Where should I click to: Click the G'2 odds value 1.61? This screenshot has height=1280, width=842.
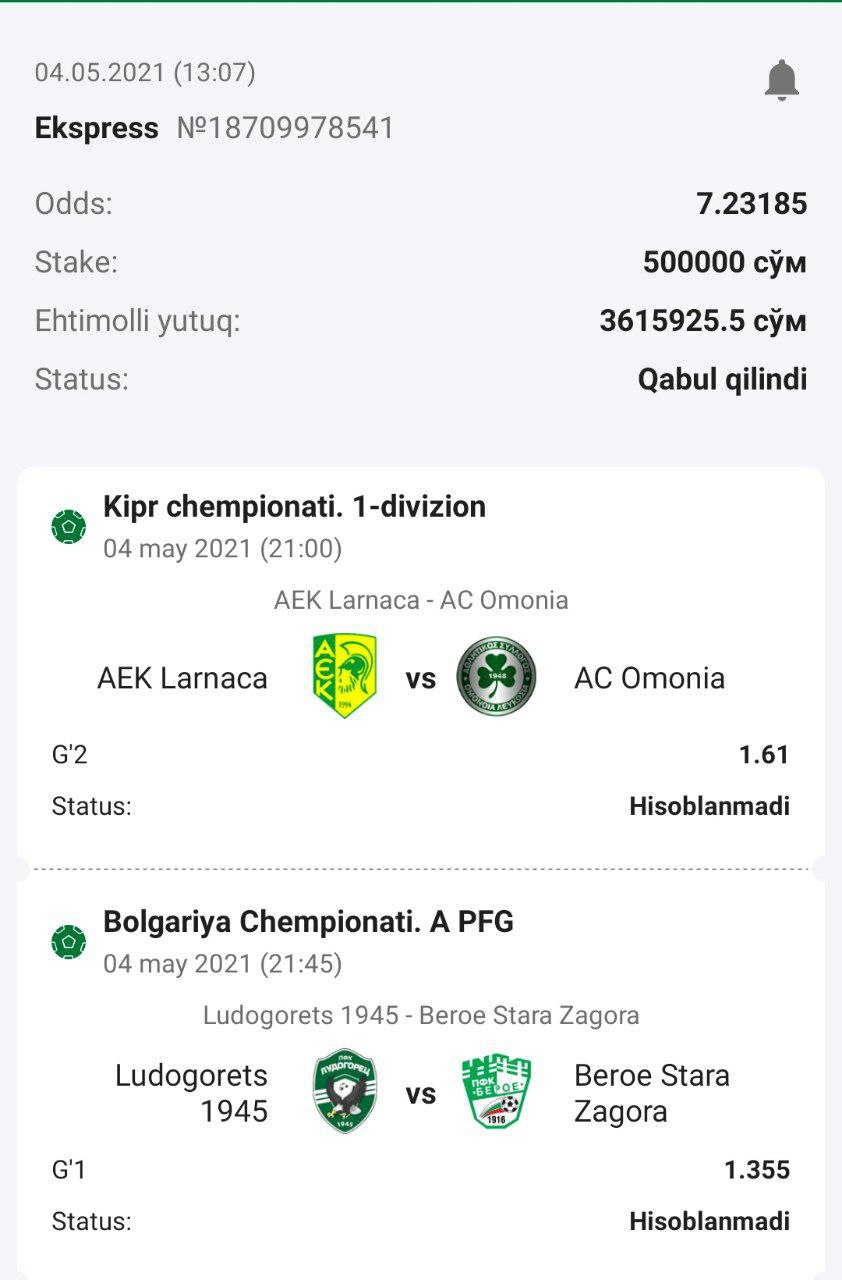[x=765, y=755]
